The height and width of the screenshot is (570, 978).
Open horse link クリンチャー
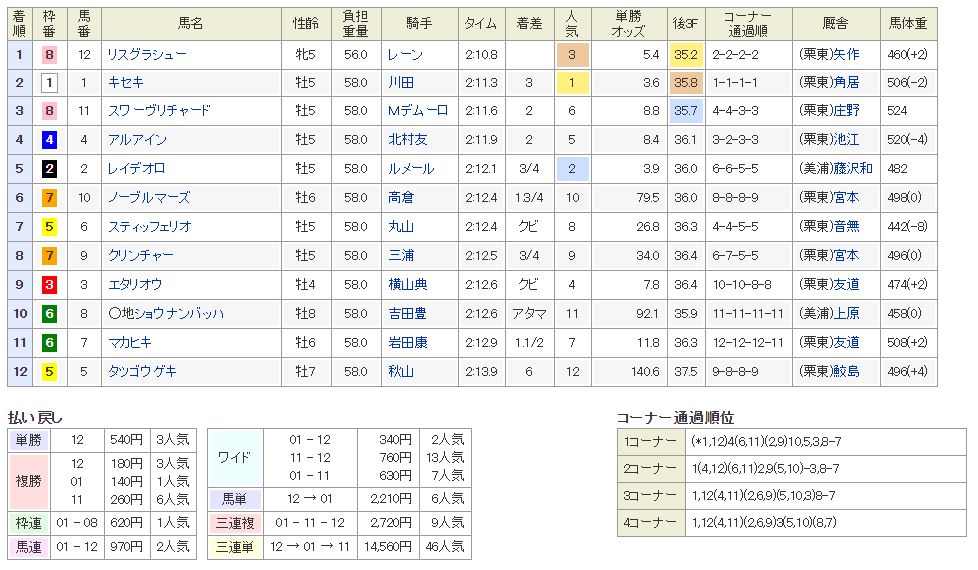click(141, 255)
